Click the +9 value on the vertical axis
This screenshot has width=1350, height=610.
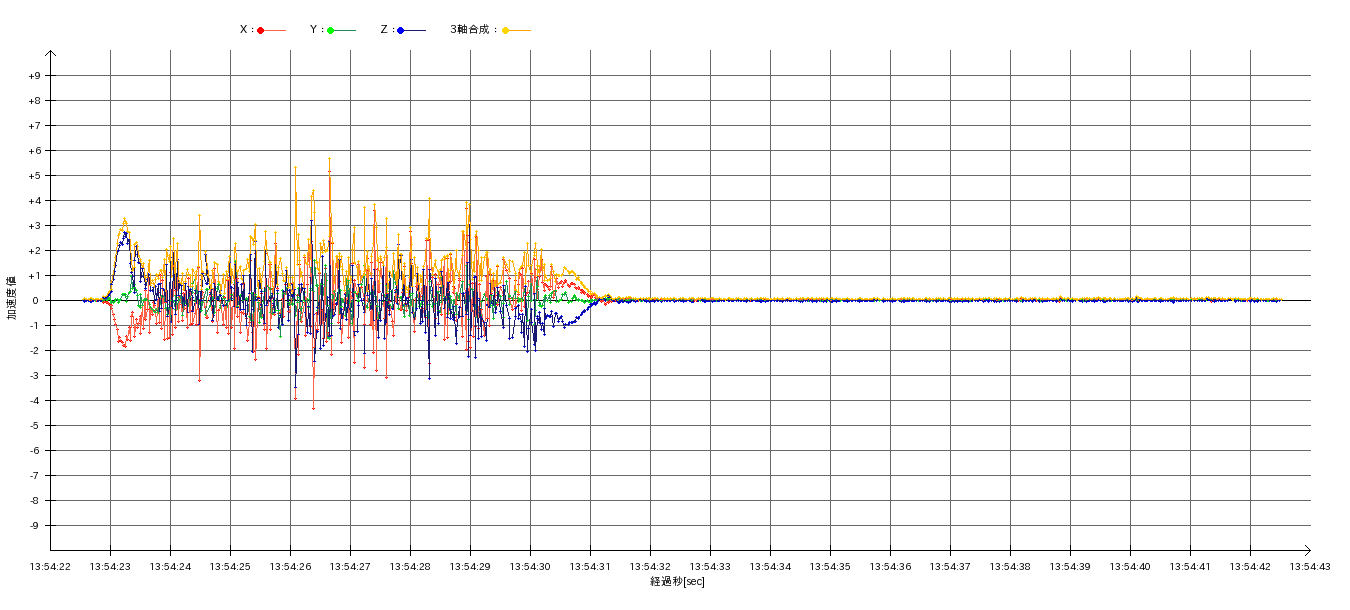click(x=34, y=76)
